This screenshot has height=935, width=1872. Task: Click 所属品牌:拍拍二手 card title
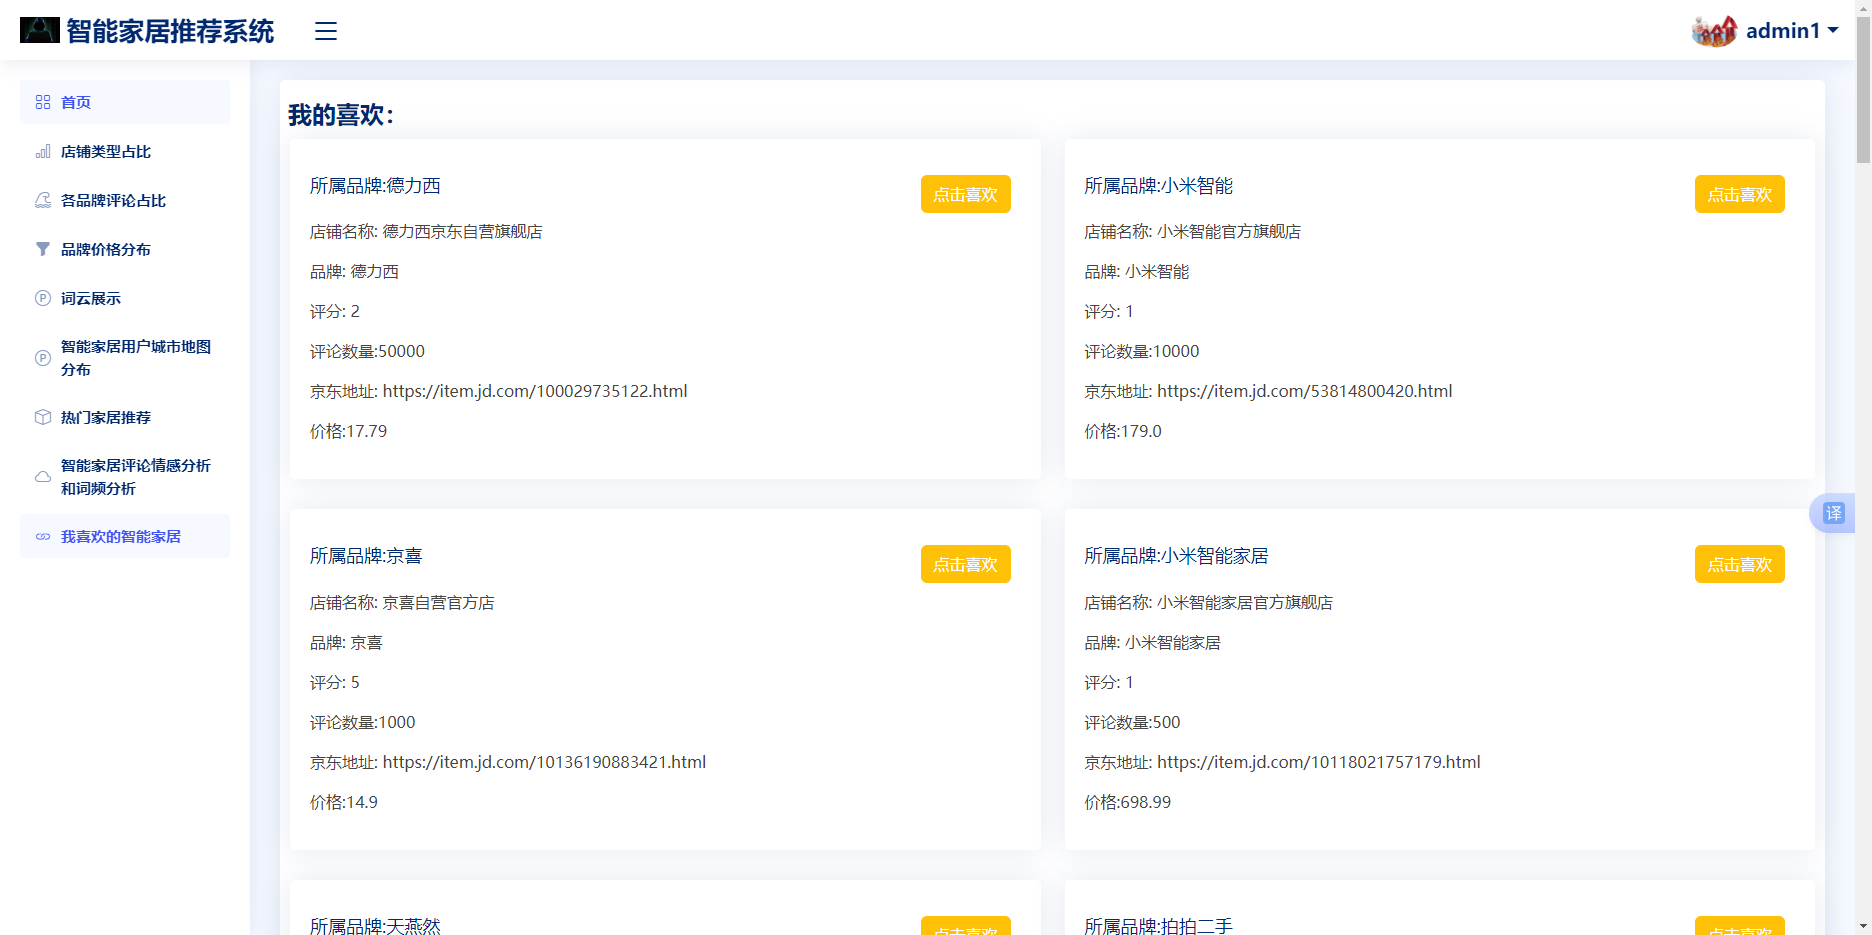pos(1158,926)
